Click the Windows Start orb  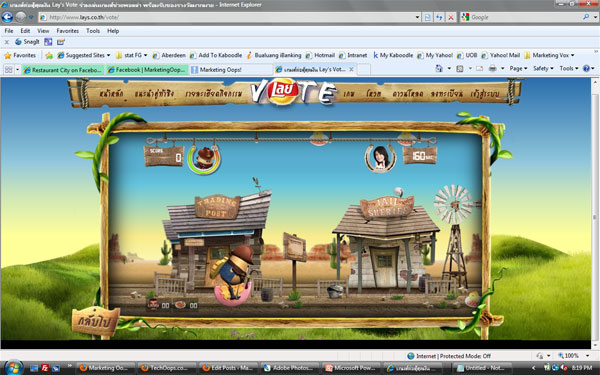[x=14, y=368]
